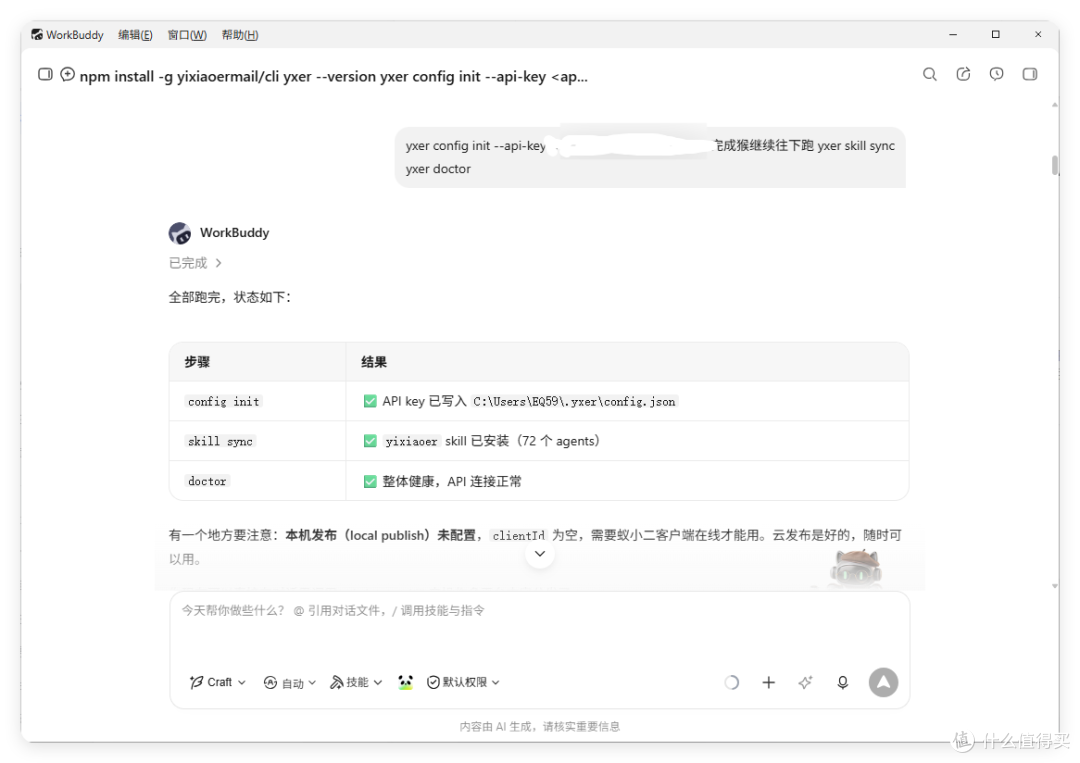Click the '全部跑完，状态如下' line
Viewport: 1080px width, 763px height.
pyautogui.click(x=230, y=297)
